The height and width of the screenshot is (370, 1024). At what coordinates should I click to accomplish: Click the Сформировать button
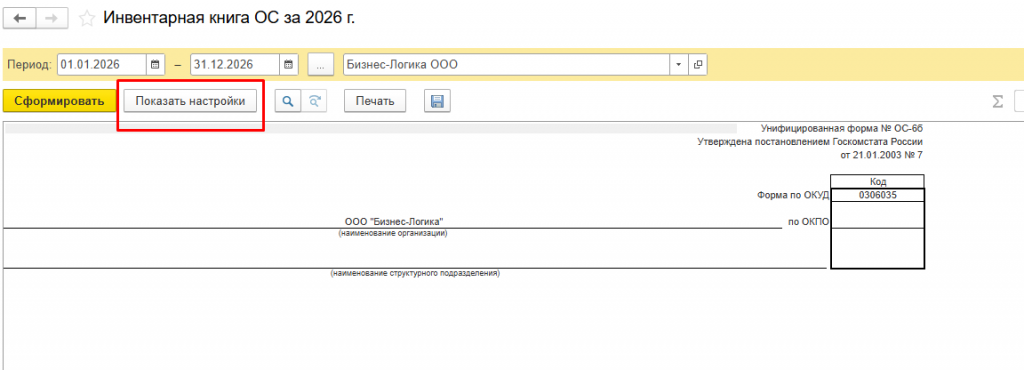click(59, 101)
